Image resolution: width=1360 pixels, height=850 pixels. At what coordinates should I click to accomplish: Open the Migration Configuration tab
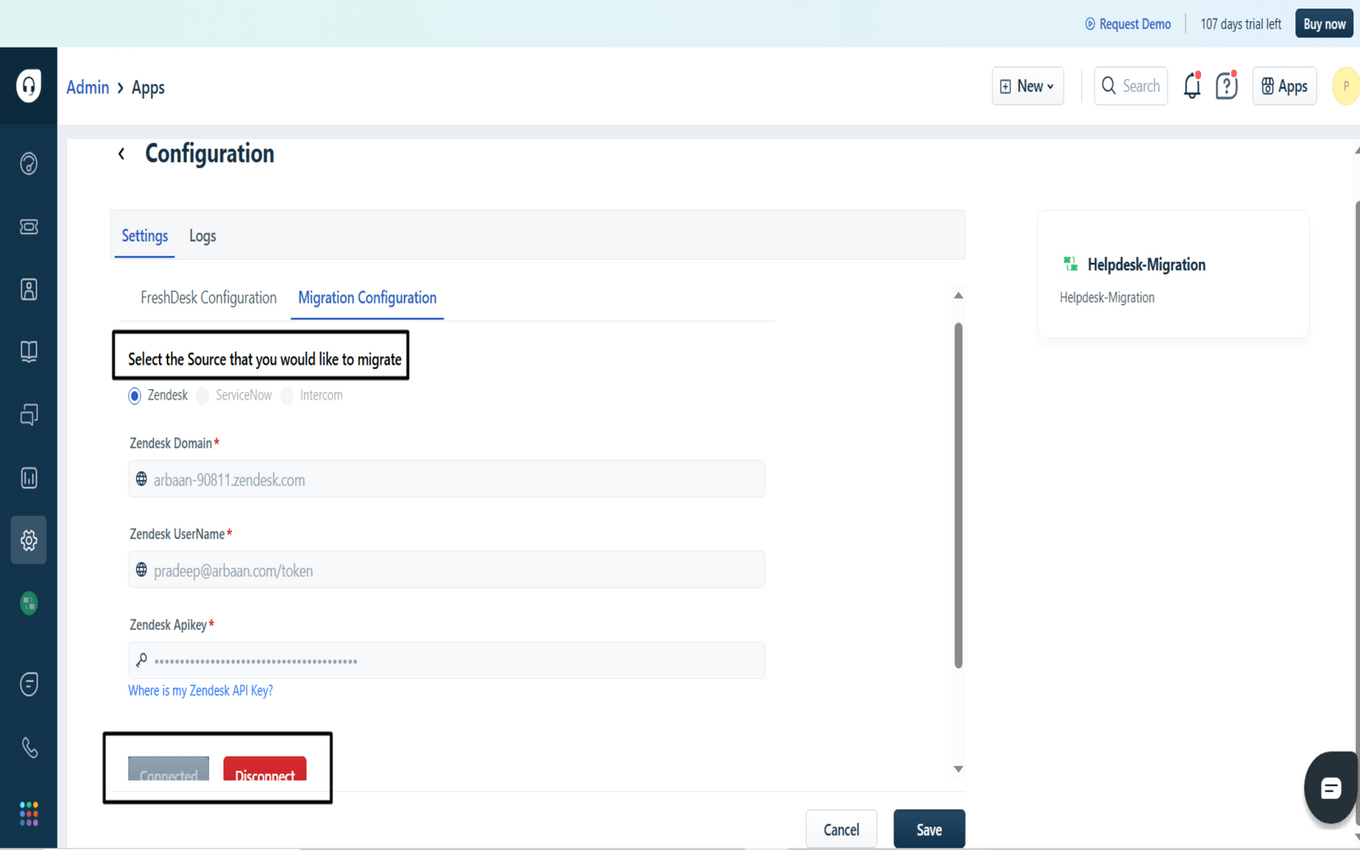click(x=367, y=298)
